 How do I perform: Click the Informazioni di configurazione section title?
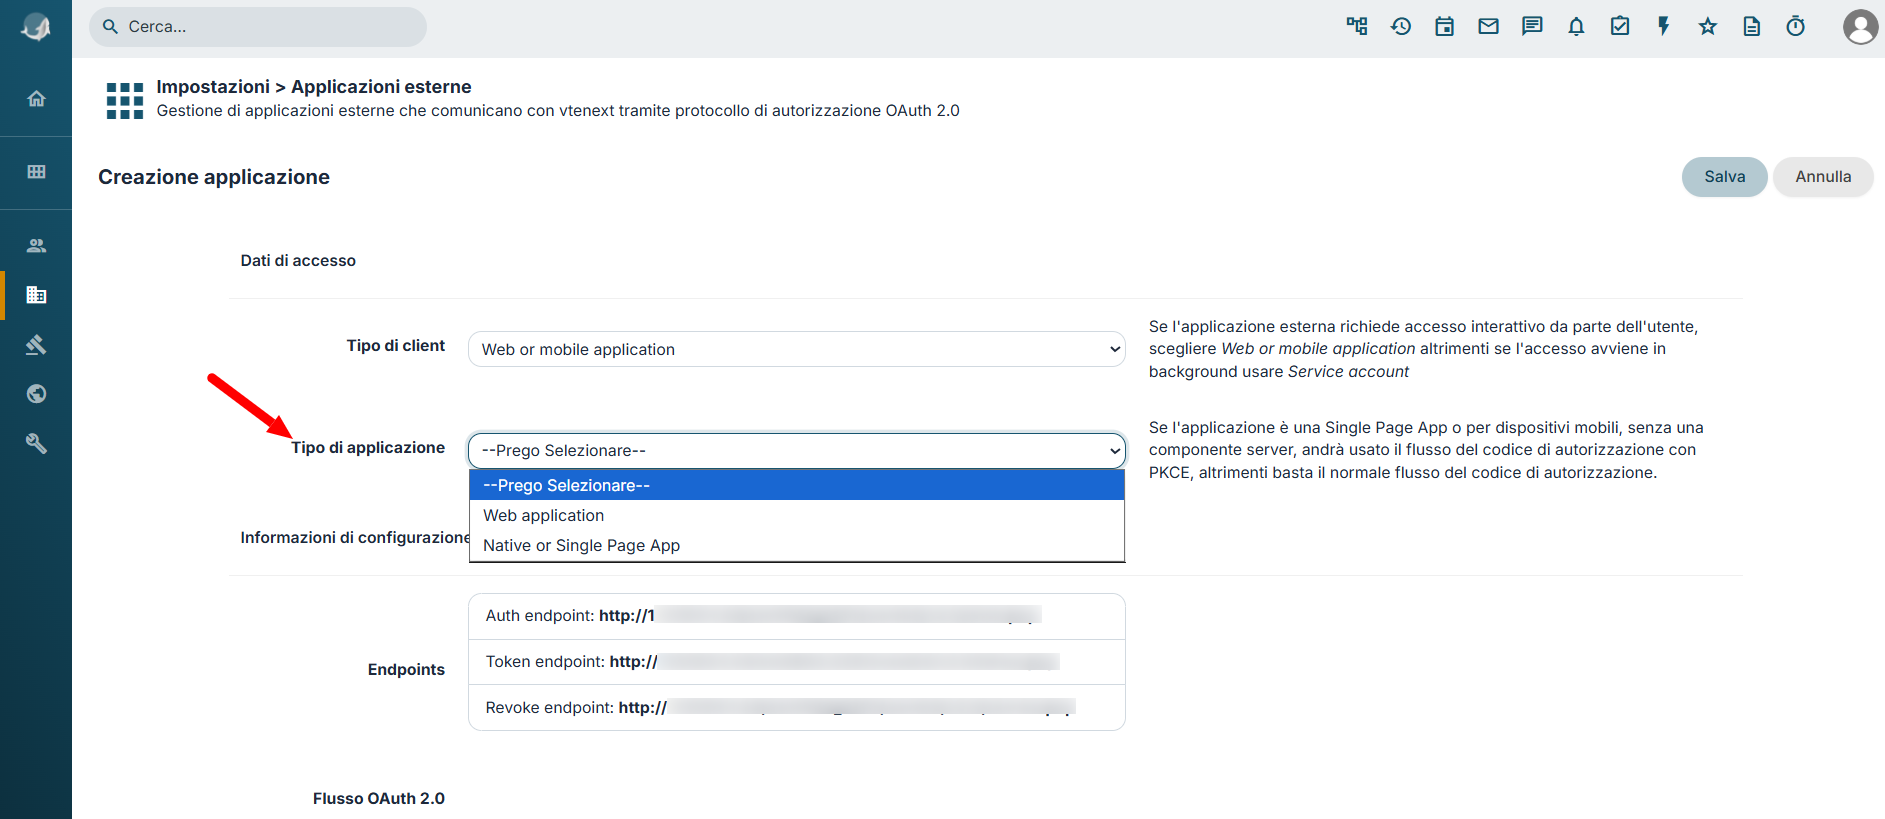355,538
